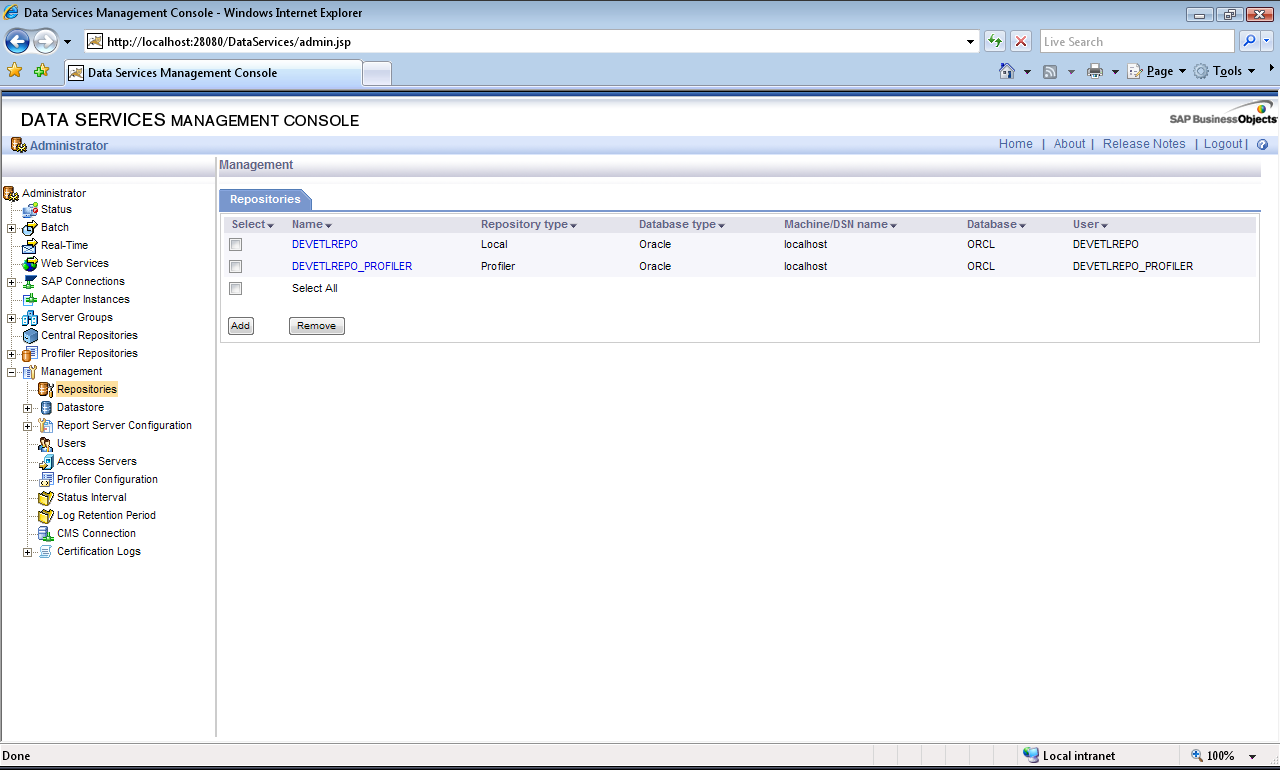This screenshot has height=770, width=1280.
Task: Sort by the Name column header
Action: 311,225
